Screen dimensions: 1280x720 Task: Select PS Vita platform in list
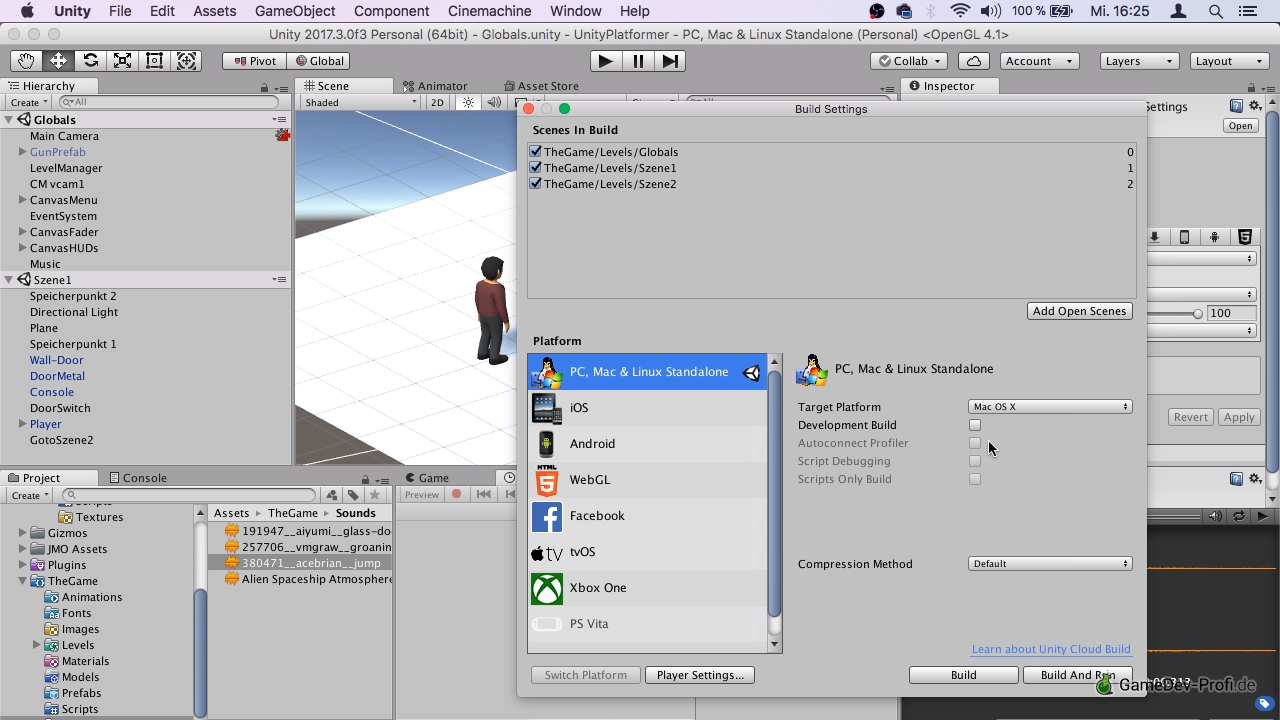coord(647,624)
